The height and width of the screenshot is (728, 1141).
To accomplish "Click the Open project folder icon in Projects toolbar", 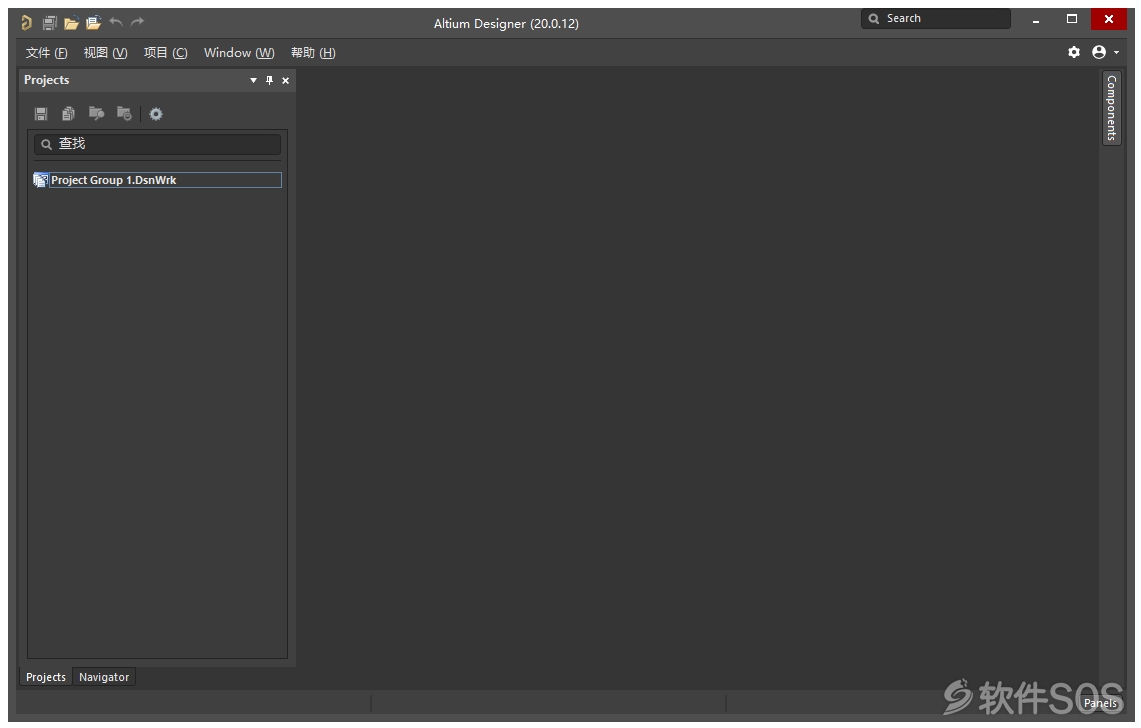I will pyautogui.click(x=96, y=113).
